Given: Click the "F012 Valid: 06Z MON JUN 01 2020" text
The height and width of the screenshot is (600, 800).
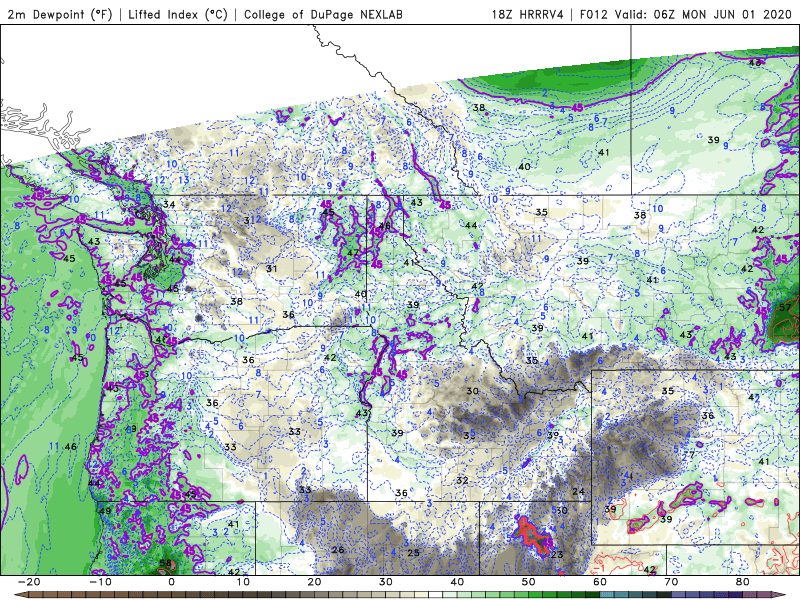Looking at the screenshot, I should (688, 14).
